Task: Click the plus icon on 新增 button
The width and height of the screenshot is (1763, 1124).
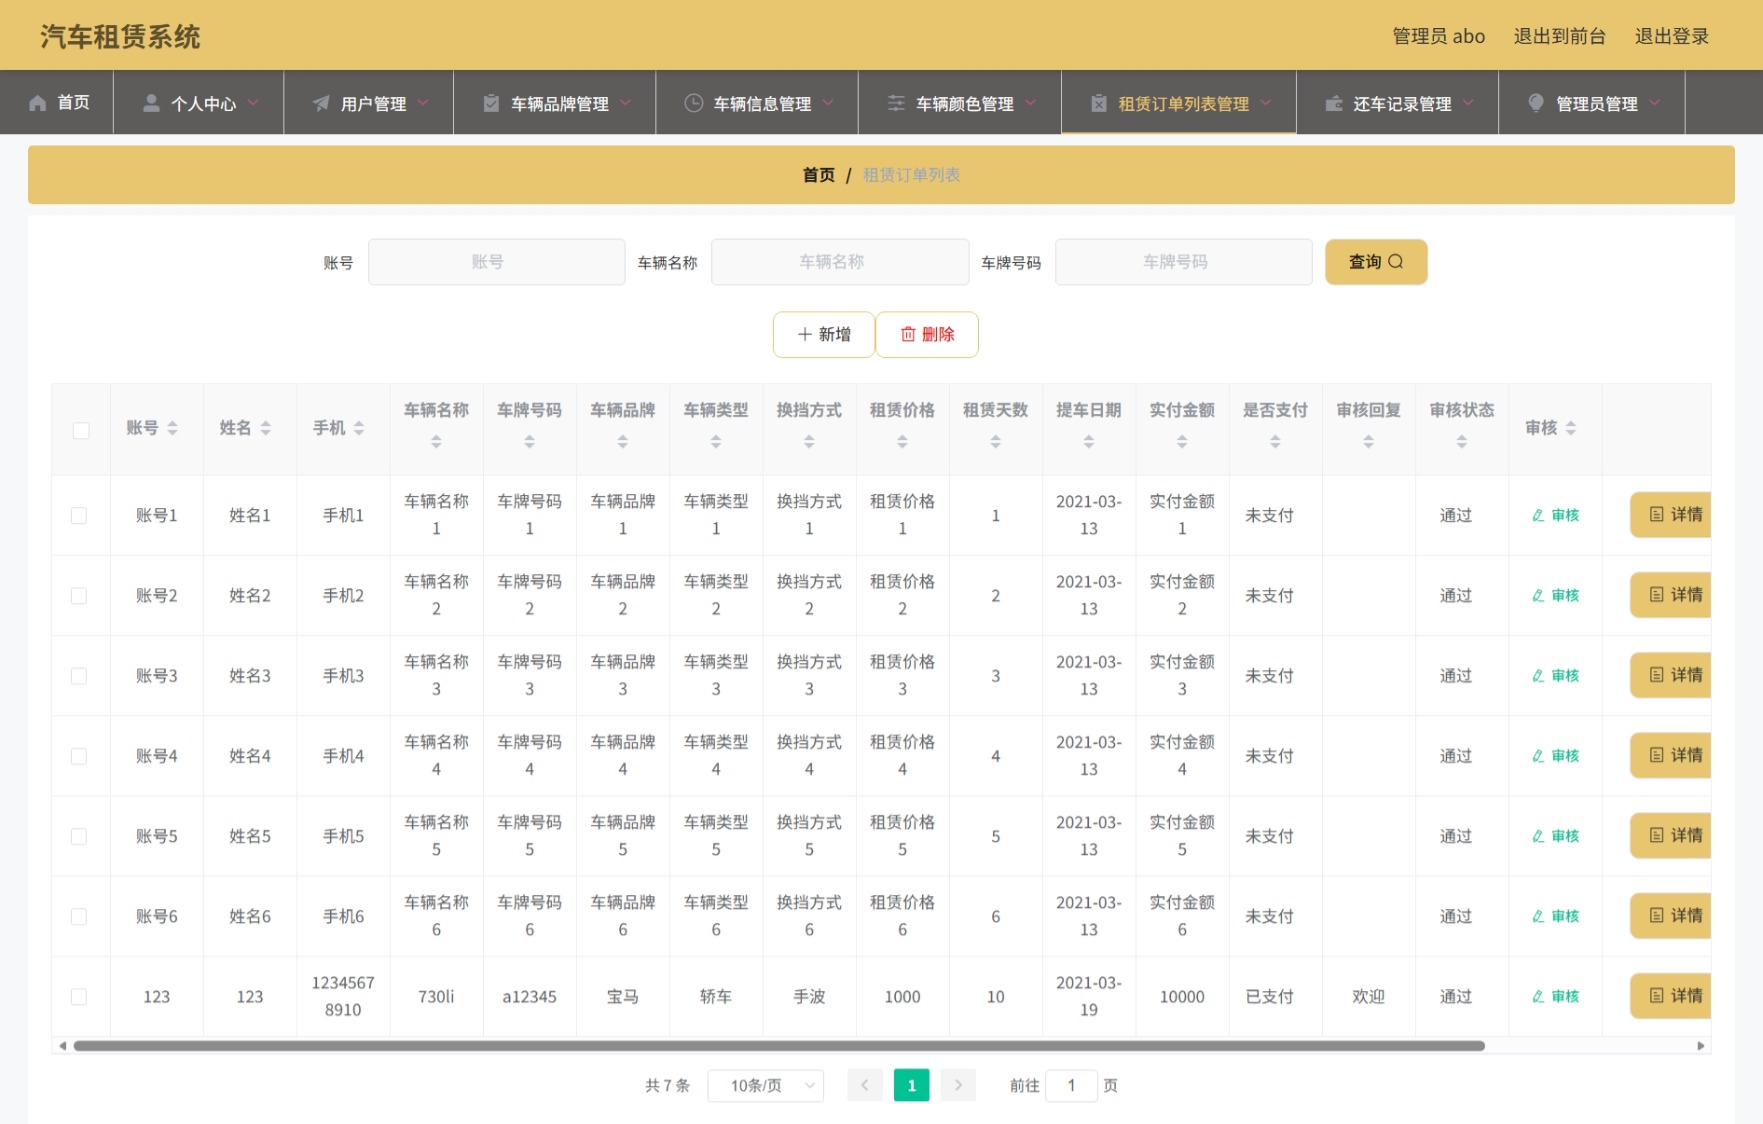Action: click(805, 334)
